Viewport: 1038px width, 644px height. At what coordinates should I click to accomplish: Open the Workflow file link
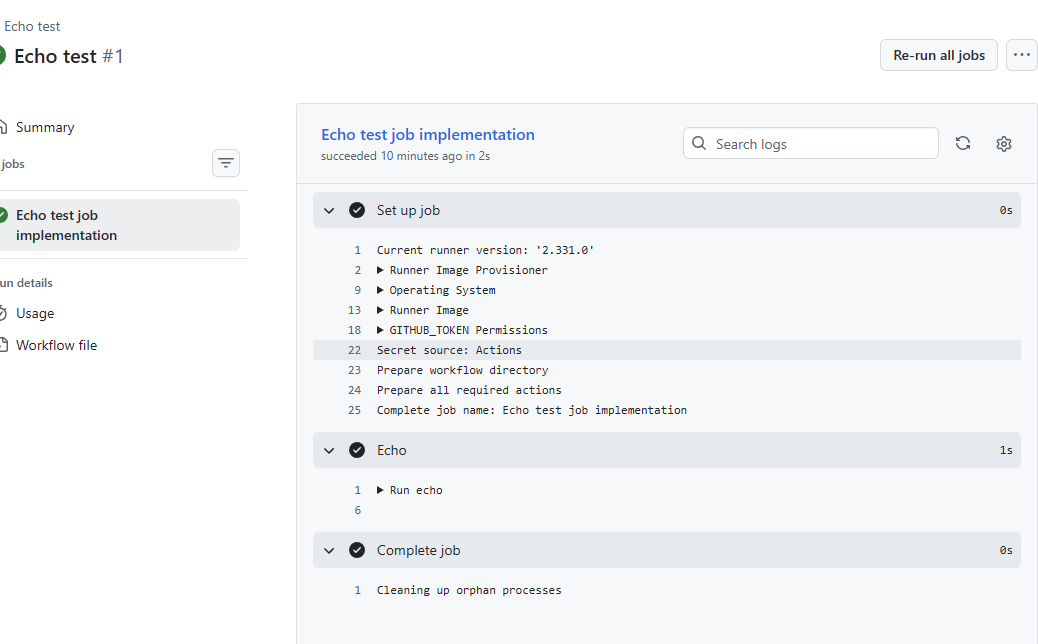56,345
